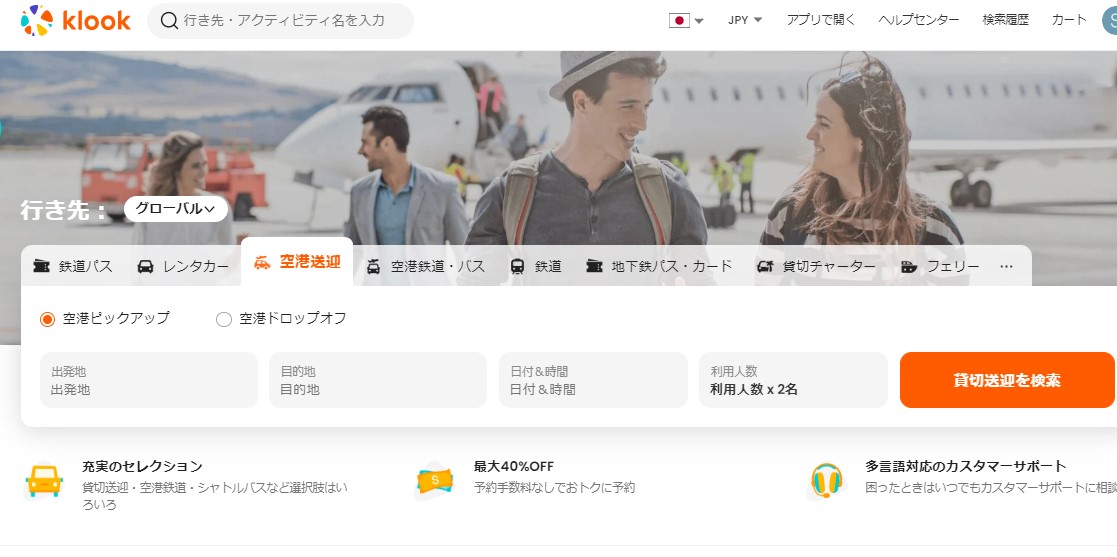Switch to the 空港鉄道・バス tab

[425, 266]
